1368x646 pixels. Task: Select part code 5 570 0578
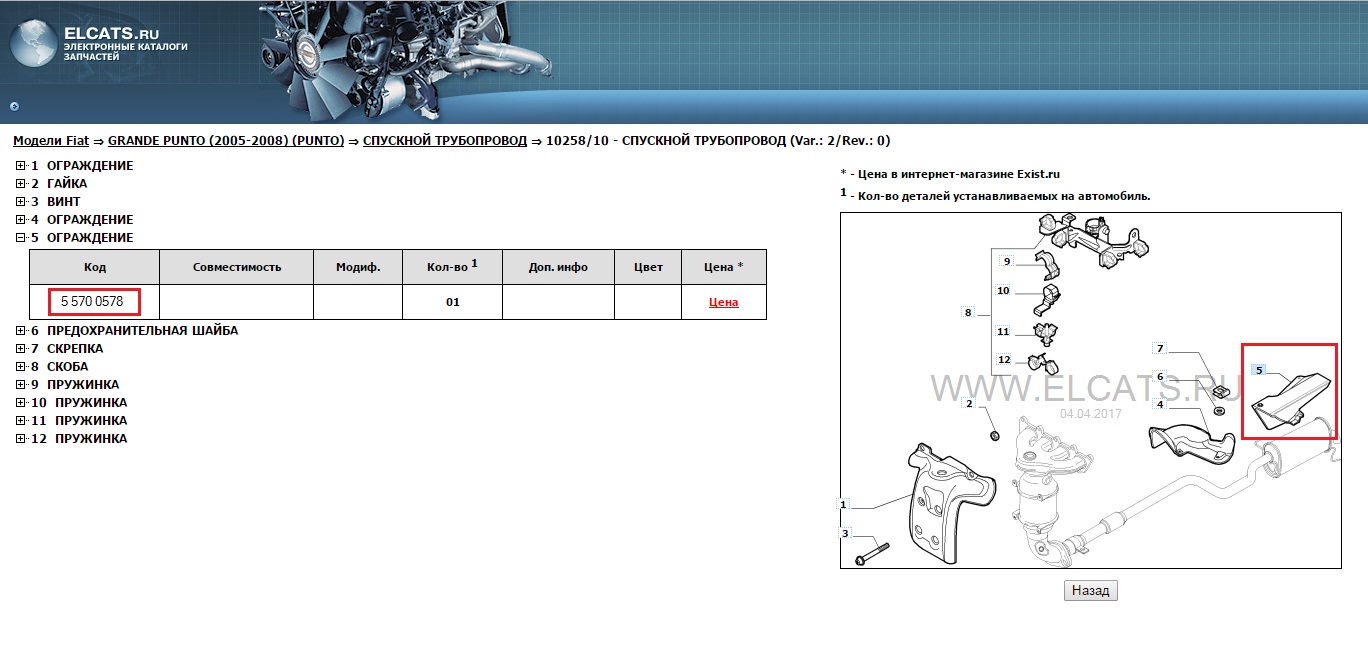coord(92,301)
